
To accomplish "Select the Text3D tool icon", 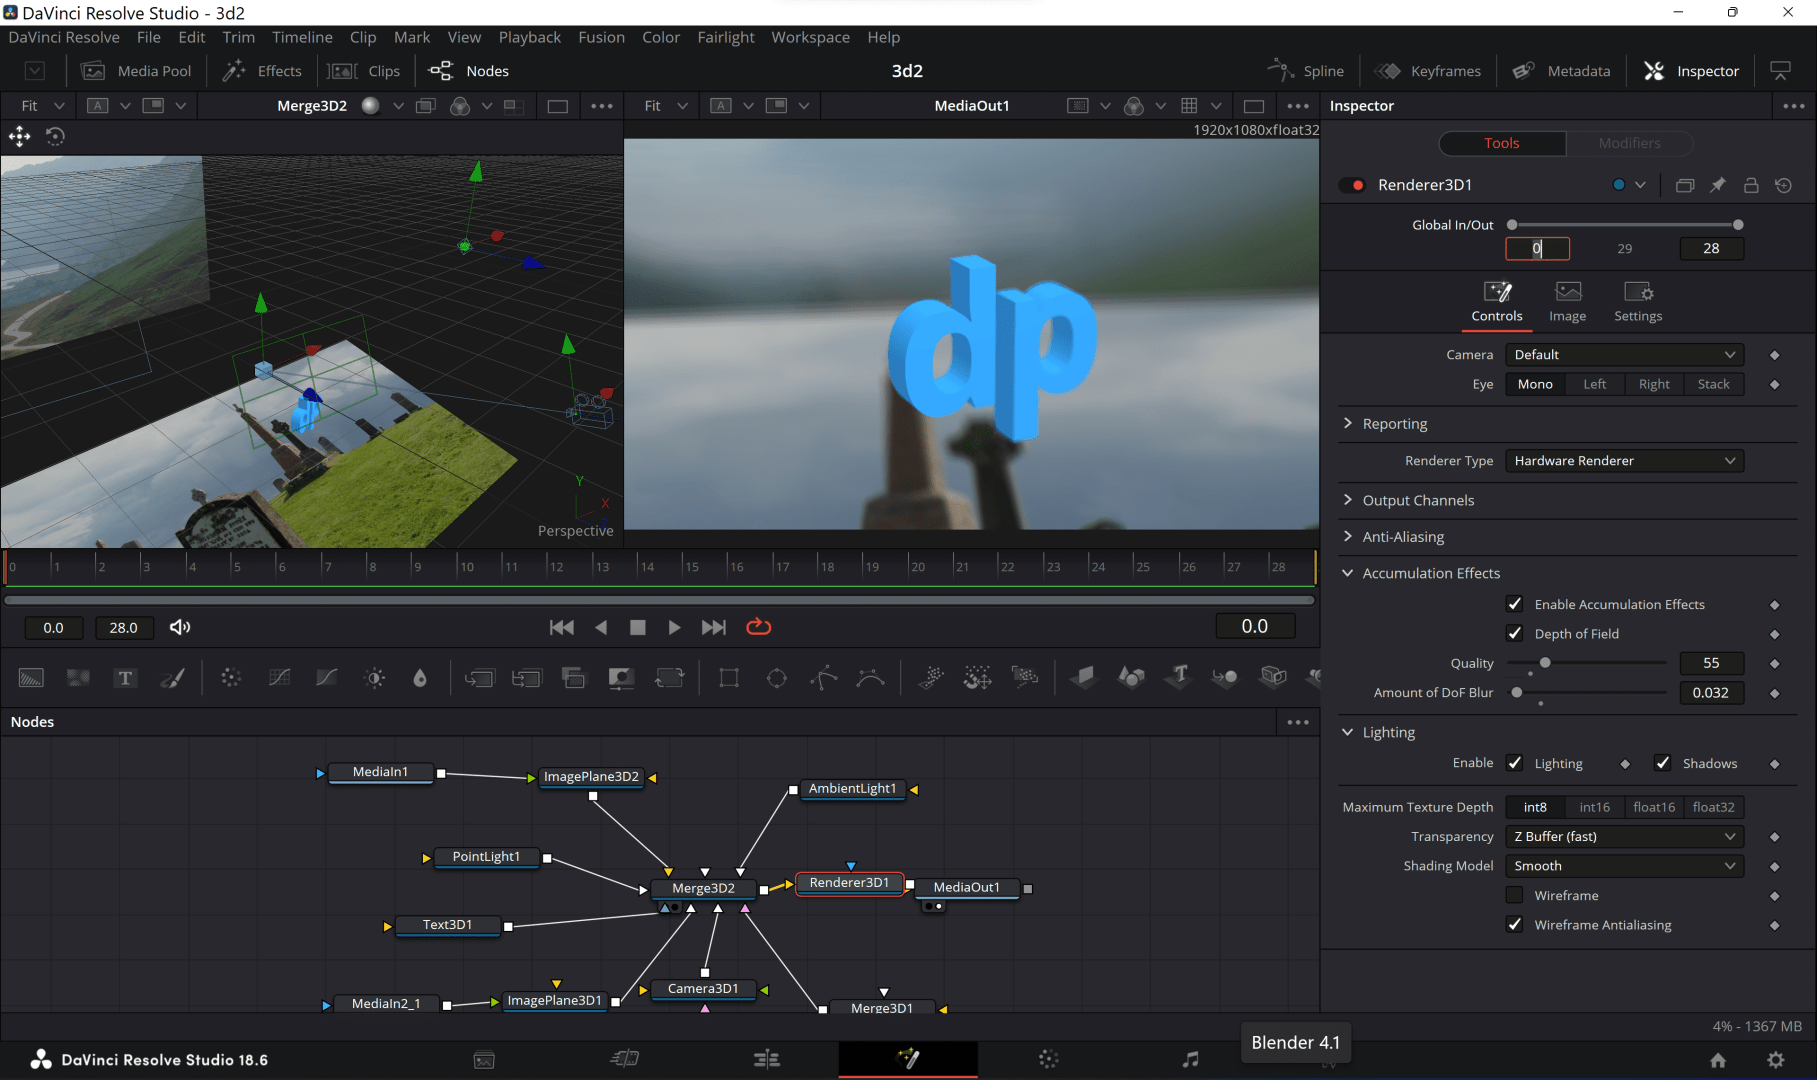I will 1178,677.
